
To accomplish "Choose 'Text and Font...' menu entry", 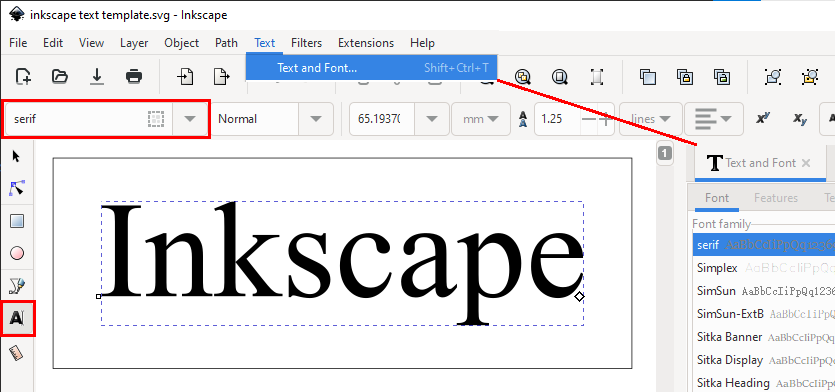I will (x=371, y=68).
